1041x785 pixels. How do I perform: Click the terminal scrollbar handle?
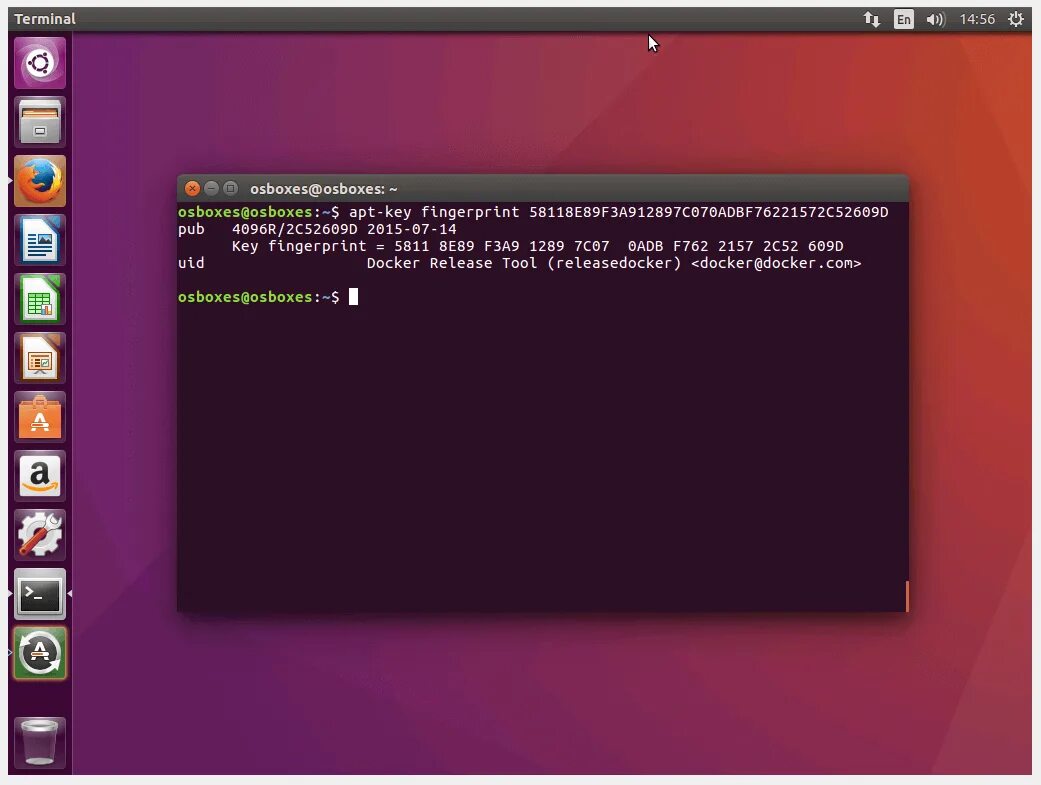coord(906,596)
